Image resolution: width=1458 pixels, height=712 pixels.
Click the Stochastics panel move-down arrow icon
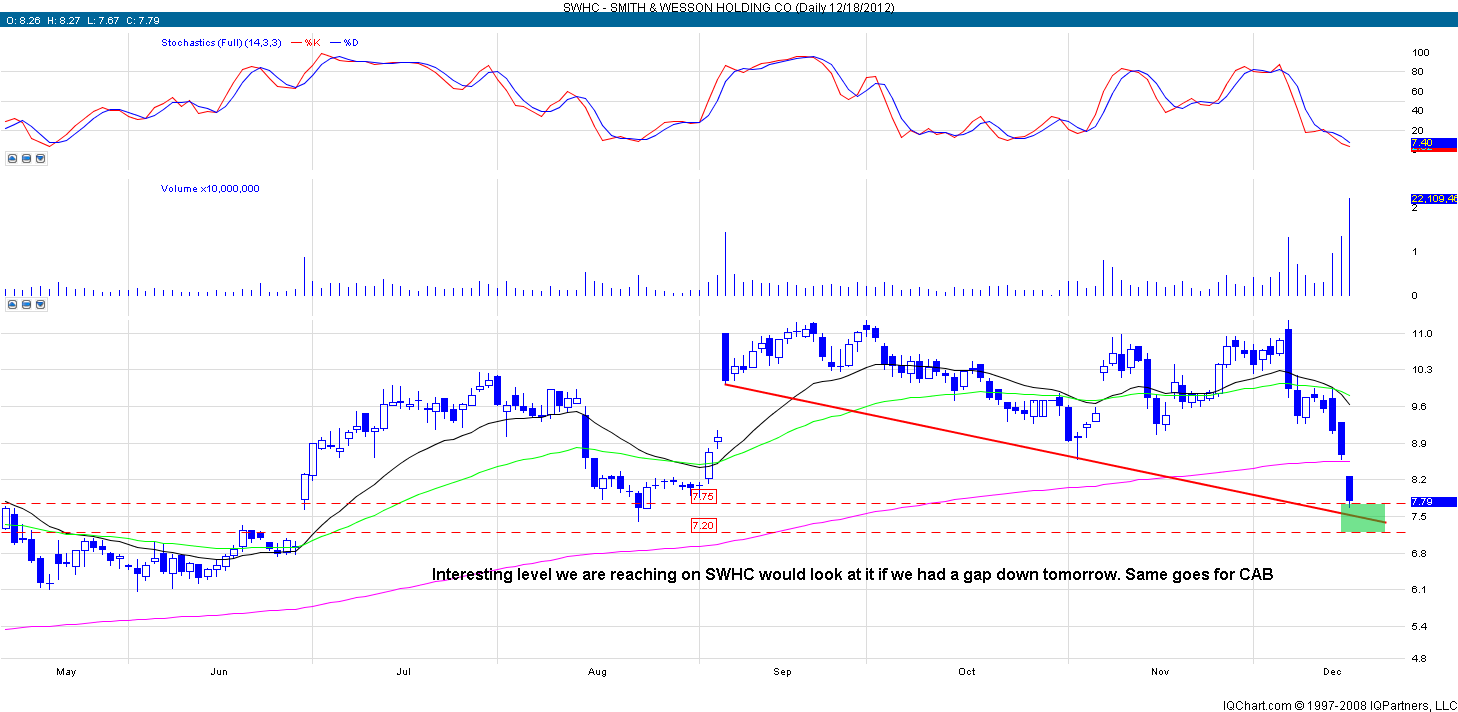40,158
